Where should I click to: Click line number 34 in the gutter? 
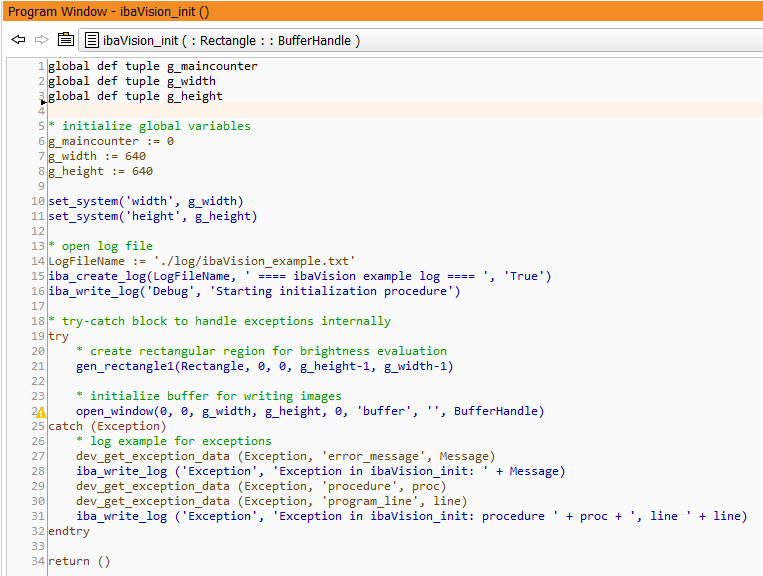pyautogui.click(x=38, y=562)
